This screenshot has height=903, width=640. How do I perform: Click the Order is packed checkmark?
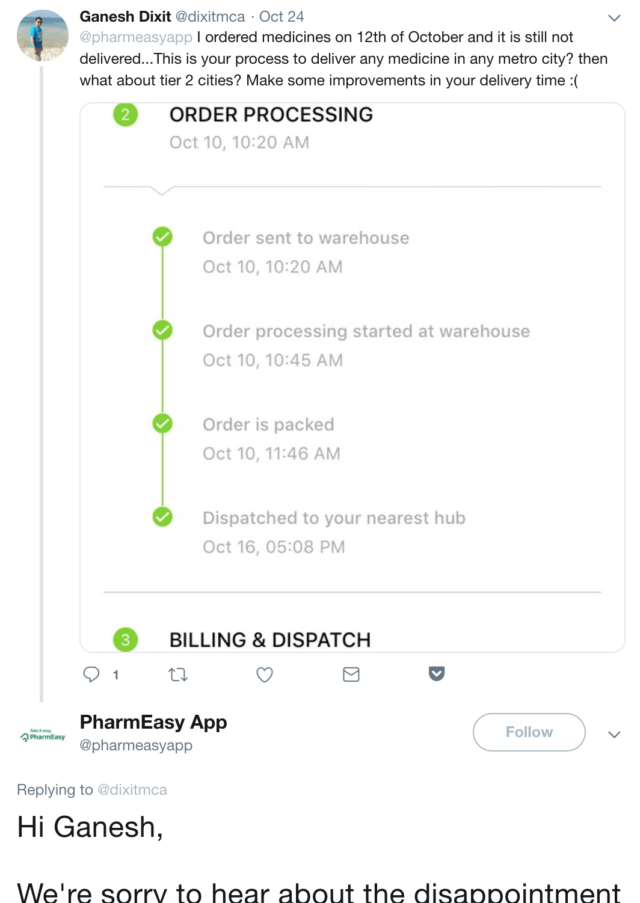[x=161, y=424]
